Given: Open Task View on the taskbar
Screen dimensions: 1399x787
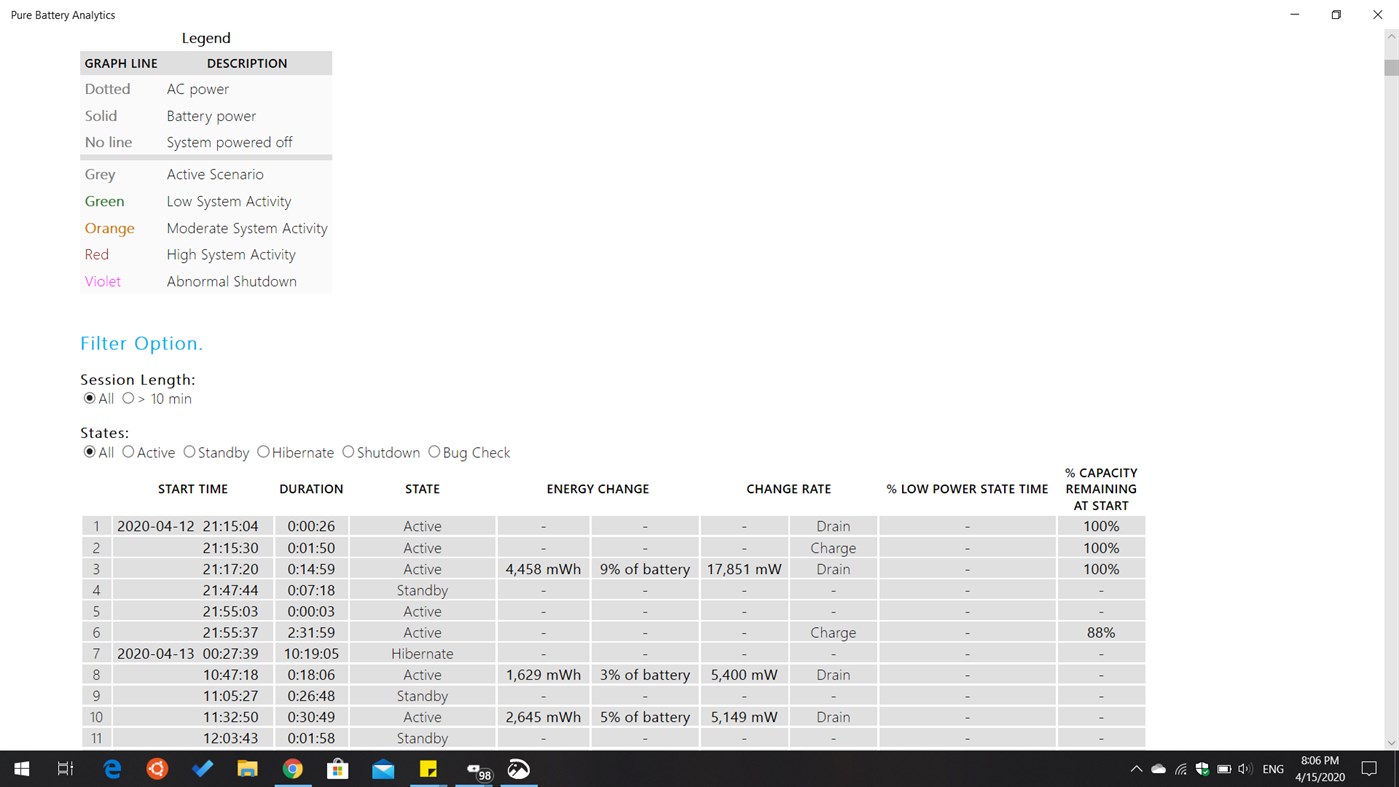Looking at the screenshot, I should click(65, 769).
